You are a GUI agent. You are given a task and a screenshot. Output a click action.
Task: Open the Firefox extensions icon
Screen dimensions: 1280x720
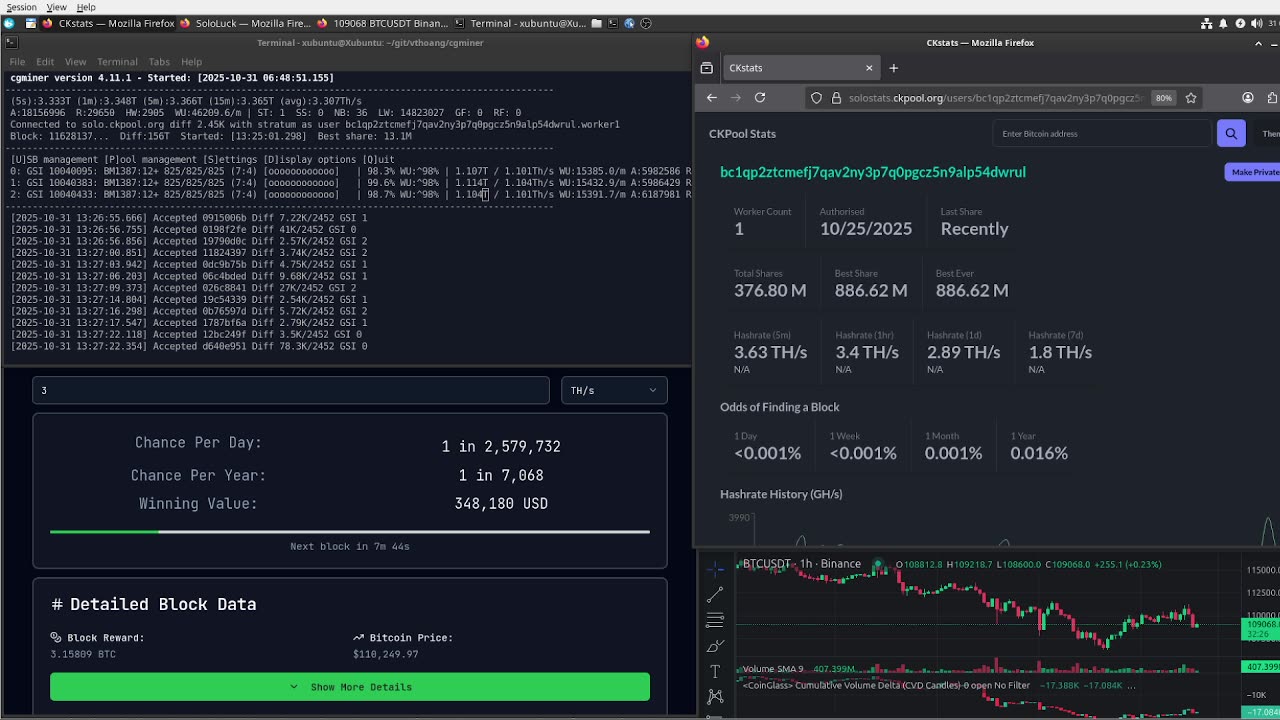click(x=1272, y=98)
